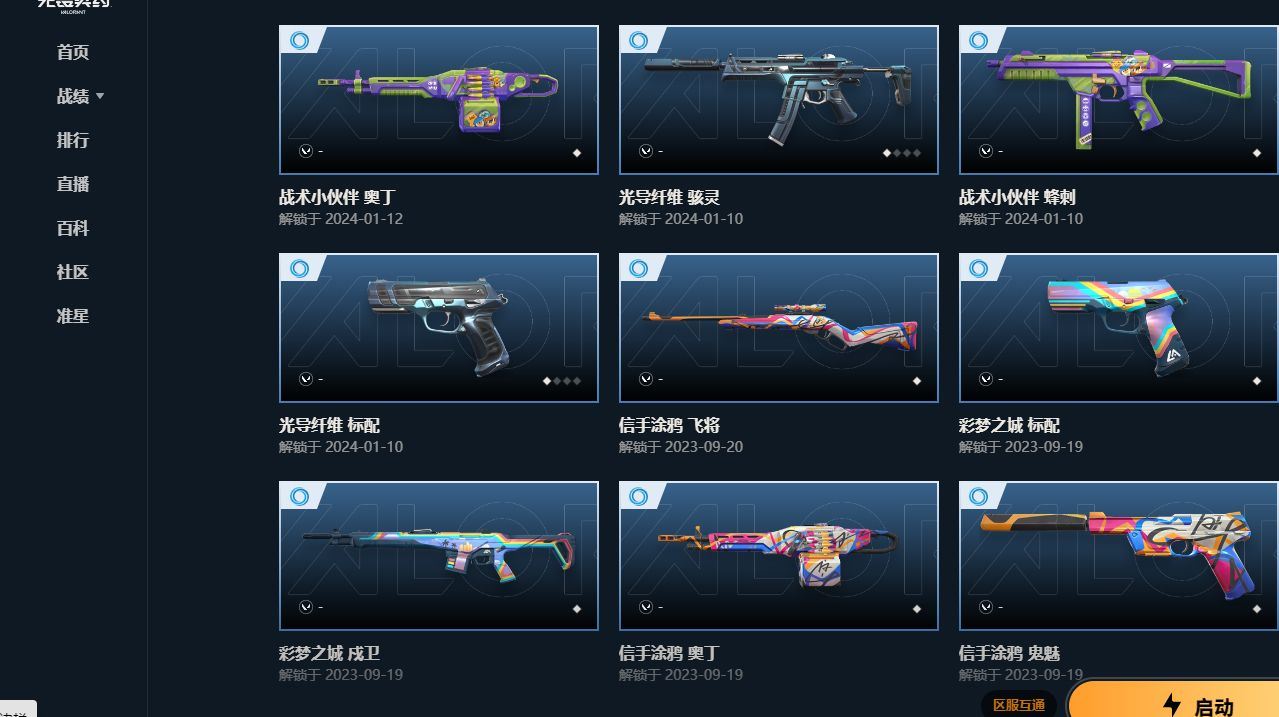Image resolution: width=1279 pixels, height=717 pixels.
Task: Open the 准星 crosshair page
Action: pos(73,316)
